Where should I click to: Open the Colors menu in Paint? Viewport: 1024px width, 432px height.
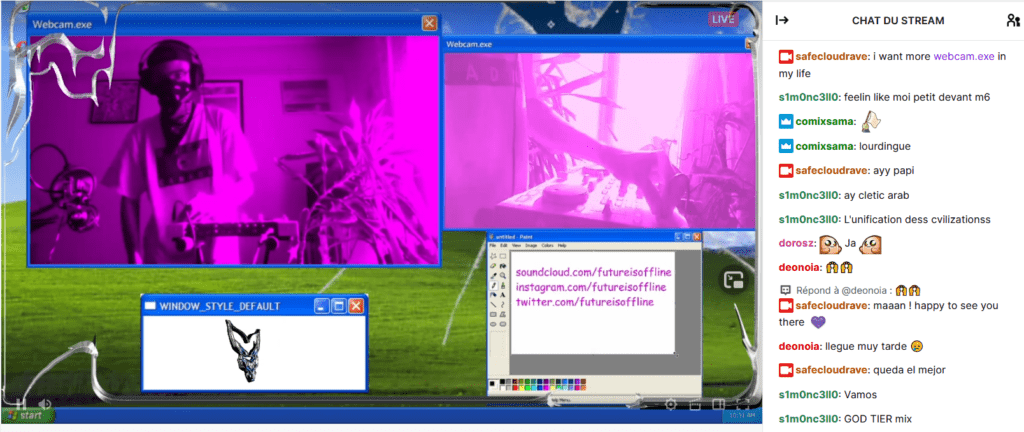pyautogui.click(x=546, y=245)
